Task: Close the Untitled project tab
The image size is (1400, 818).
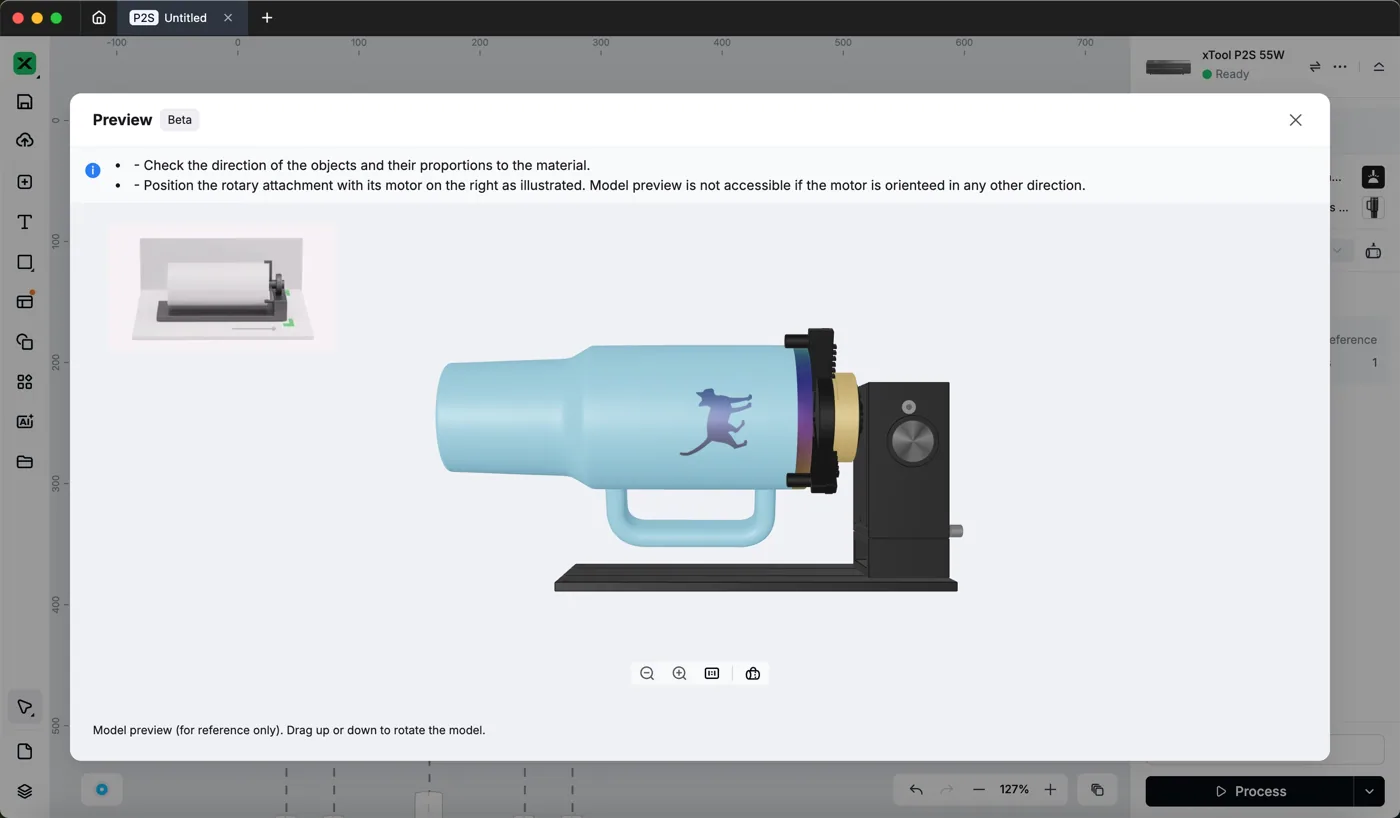Action: (x=228, y=18)
